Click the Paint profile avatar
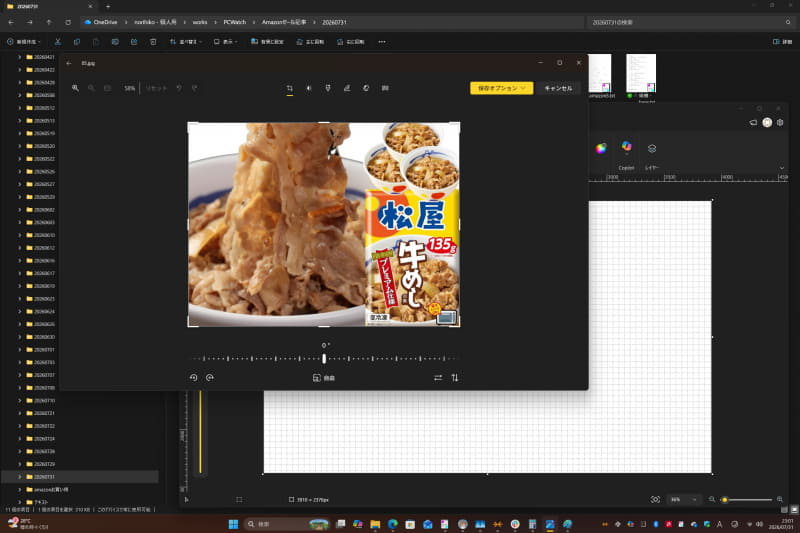Image resolution: width=800 pixels, height=533 pixels. 767,122
